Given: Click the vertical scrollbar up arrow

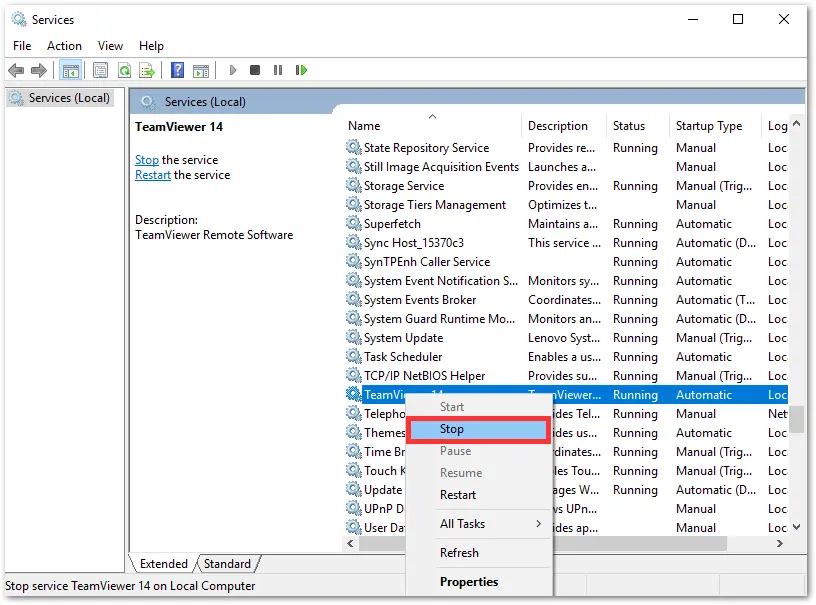Looking at the screenshot, I should 796,124.
